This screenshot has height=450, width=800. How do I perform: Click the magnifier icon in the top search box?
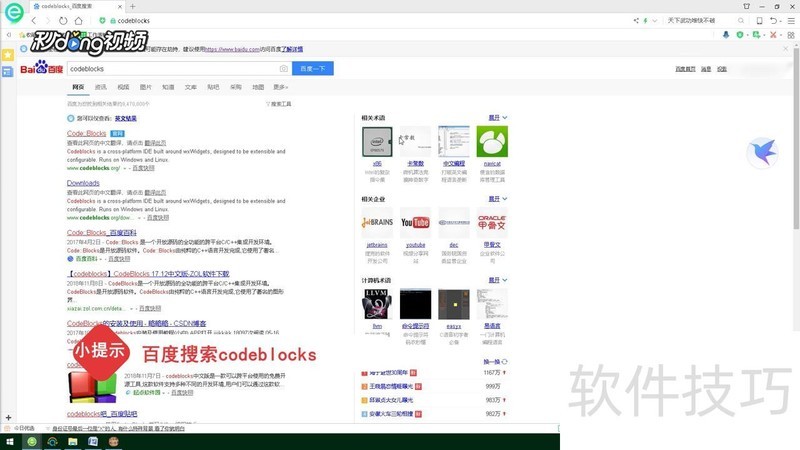point(741,21)
